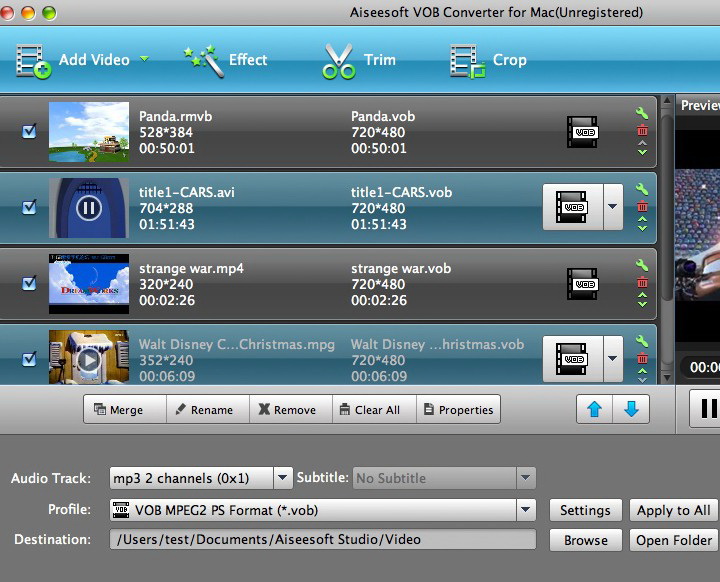Pause the preview playback
The image size is (720, 582).
pos(705,408)
